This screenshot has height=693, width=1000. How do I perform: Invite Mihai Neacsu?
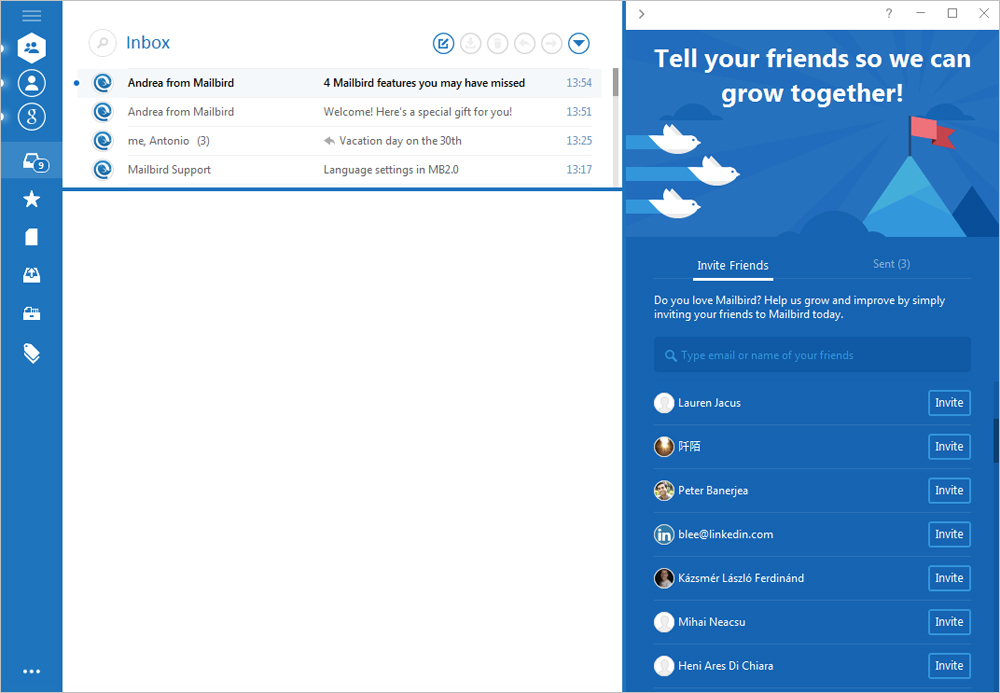point(949,622)
